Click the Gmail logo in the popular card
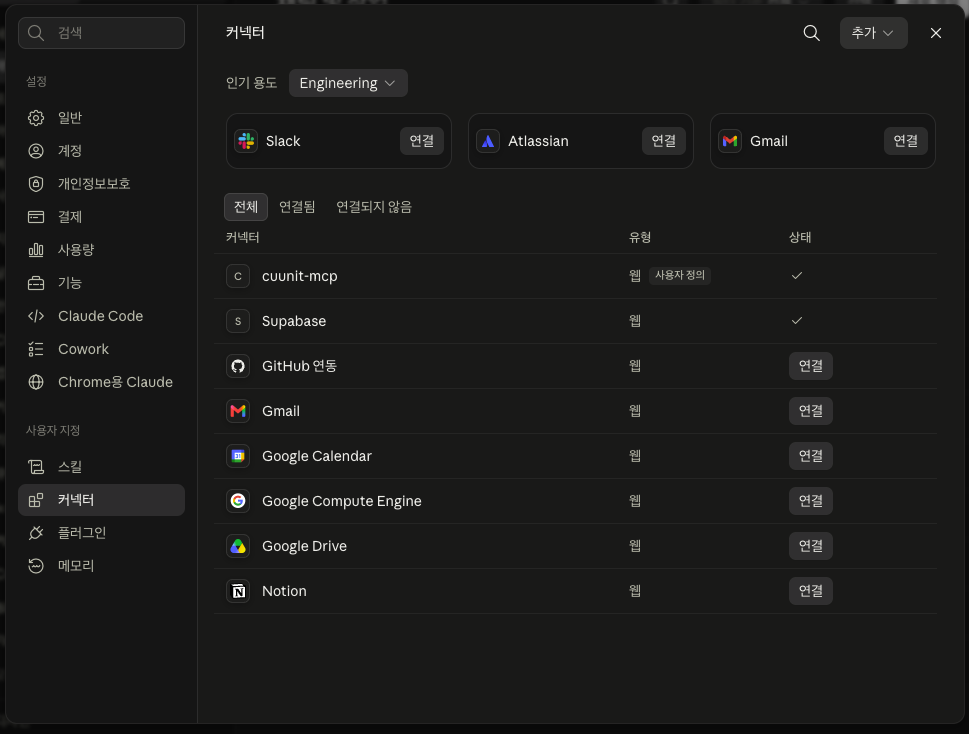Screen dimensions: 969x734 730,141
